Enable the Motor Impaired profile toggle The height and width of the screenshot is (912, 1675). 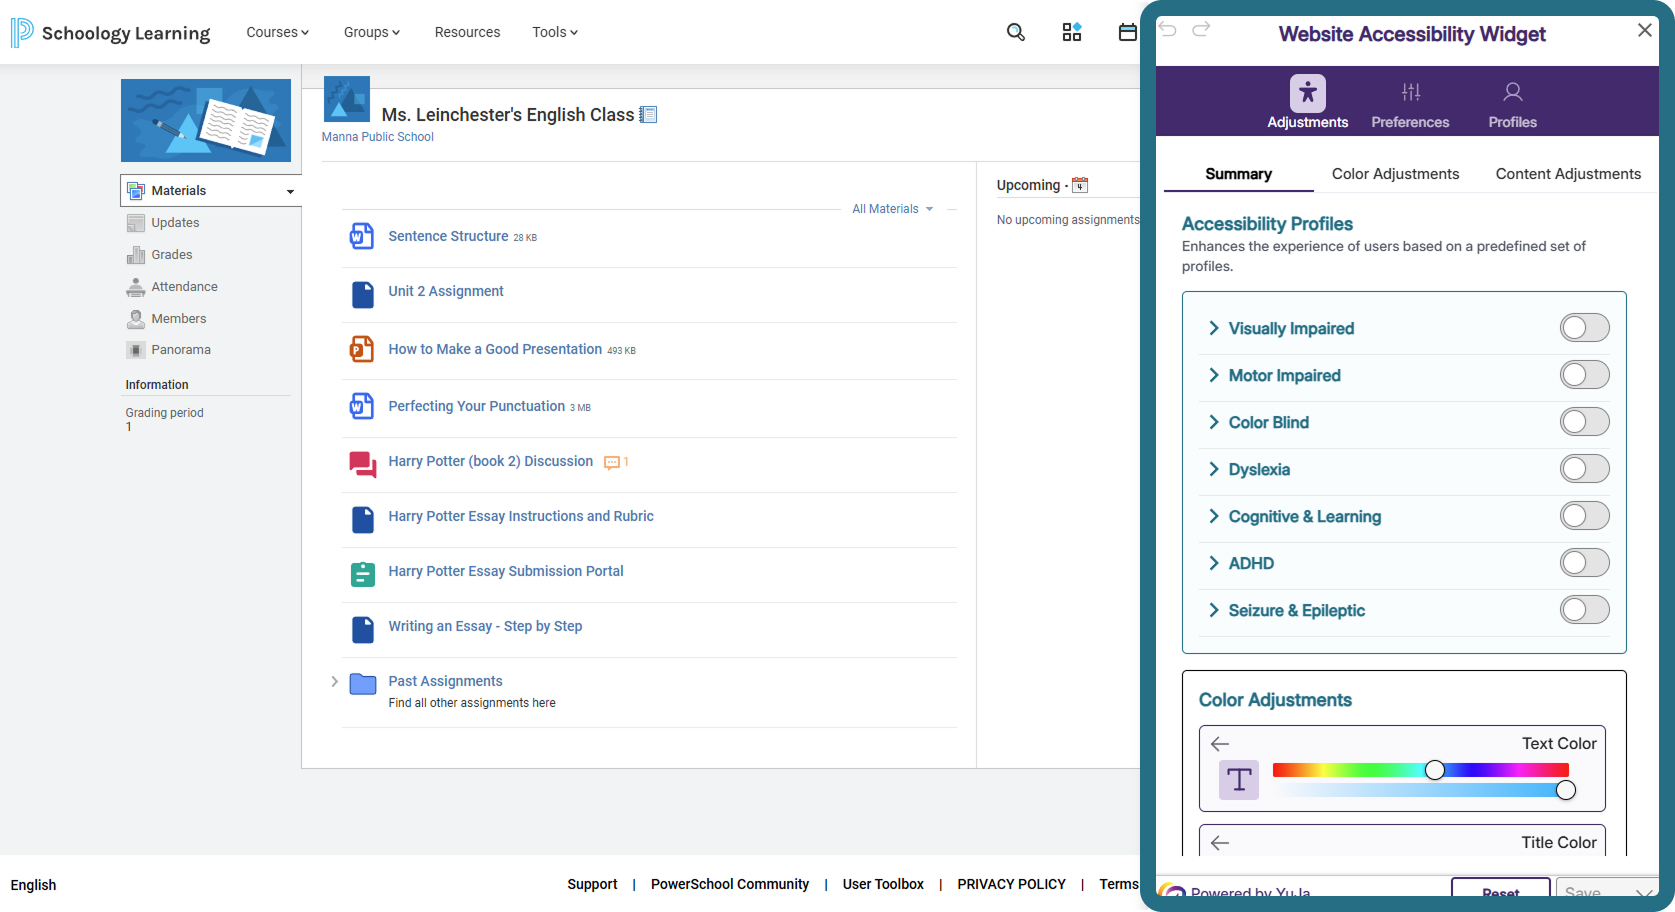1585,375
